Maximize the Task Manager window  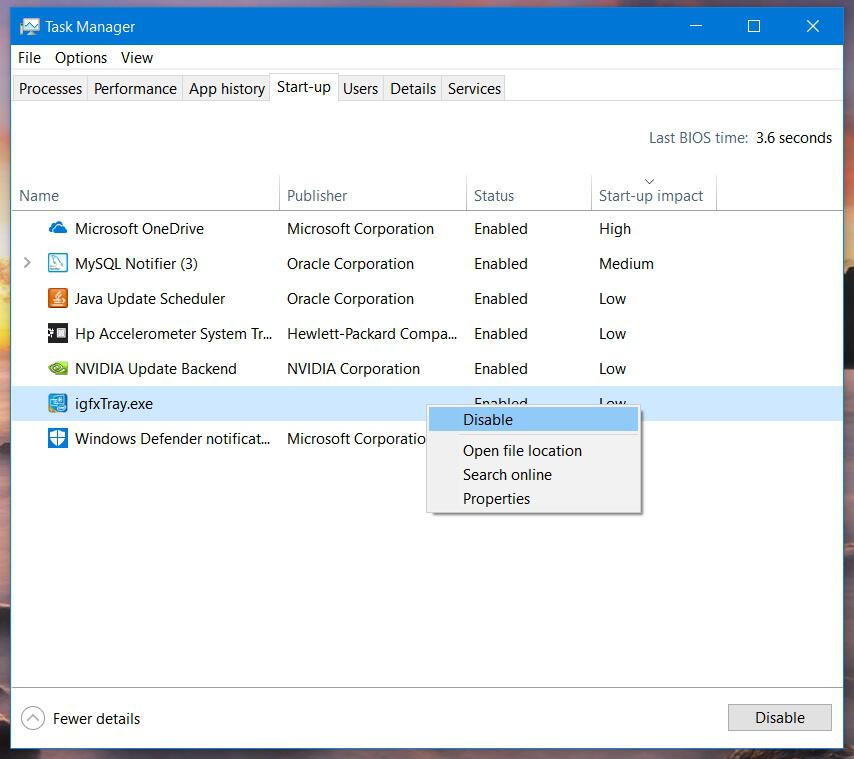pyautogui.click(x=753, y=26)
